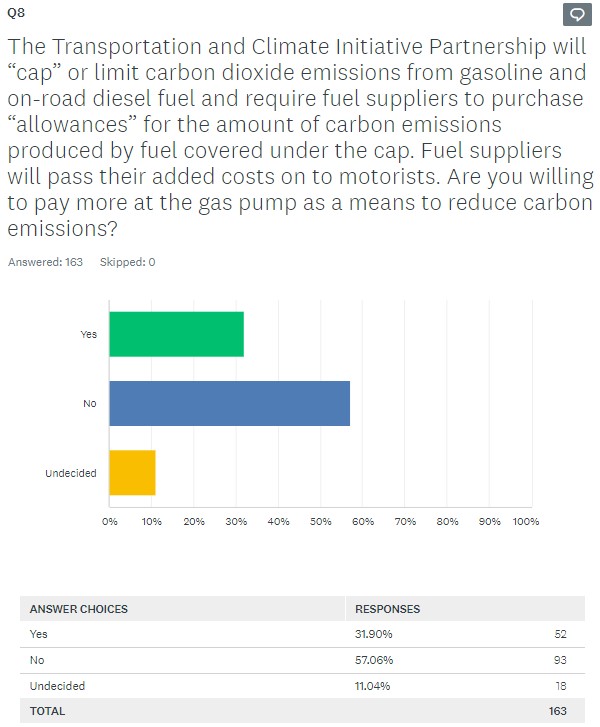Viewport: 600px width, 727px height.
Task: Select the Responses column header
Action: 388,609
